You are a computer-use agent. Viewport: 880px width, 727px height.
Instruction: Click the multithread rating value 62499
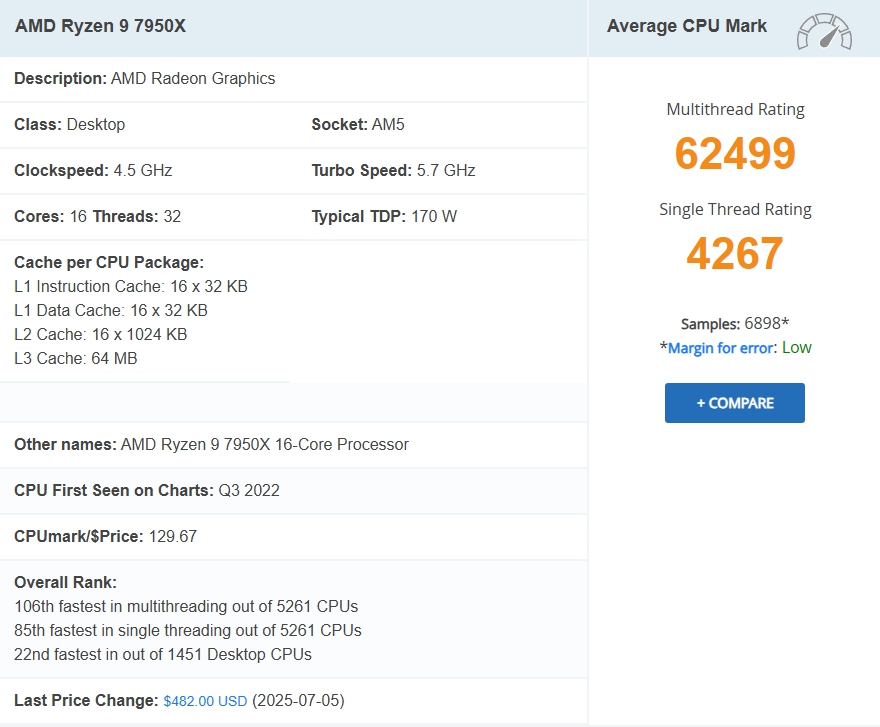coord(735,153)
